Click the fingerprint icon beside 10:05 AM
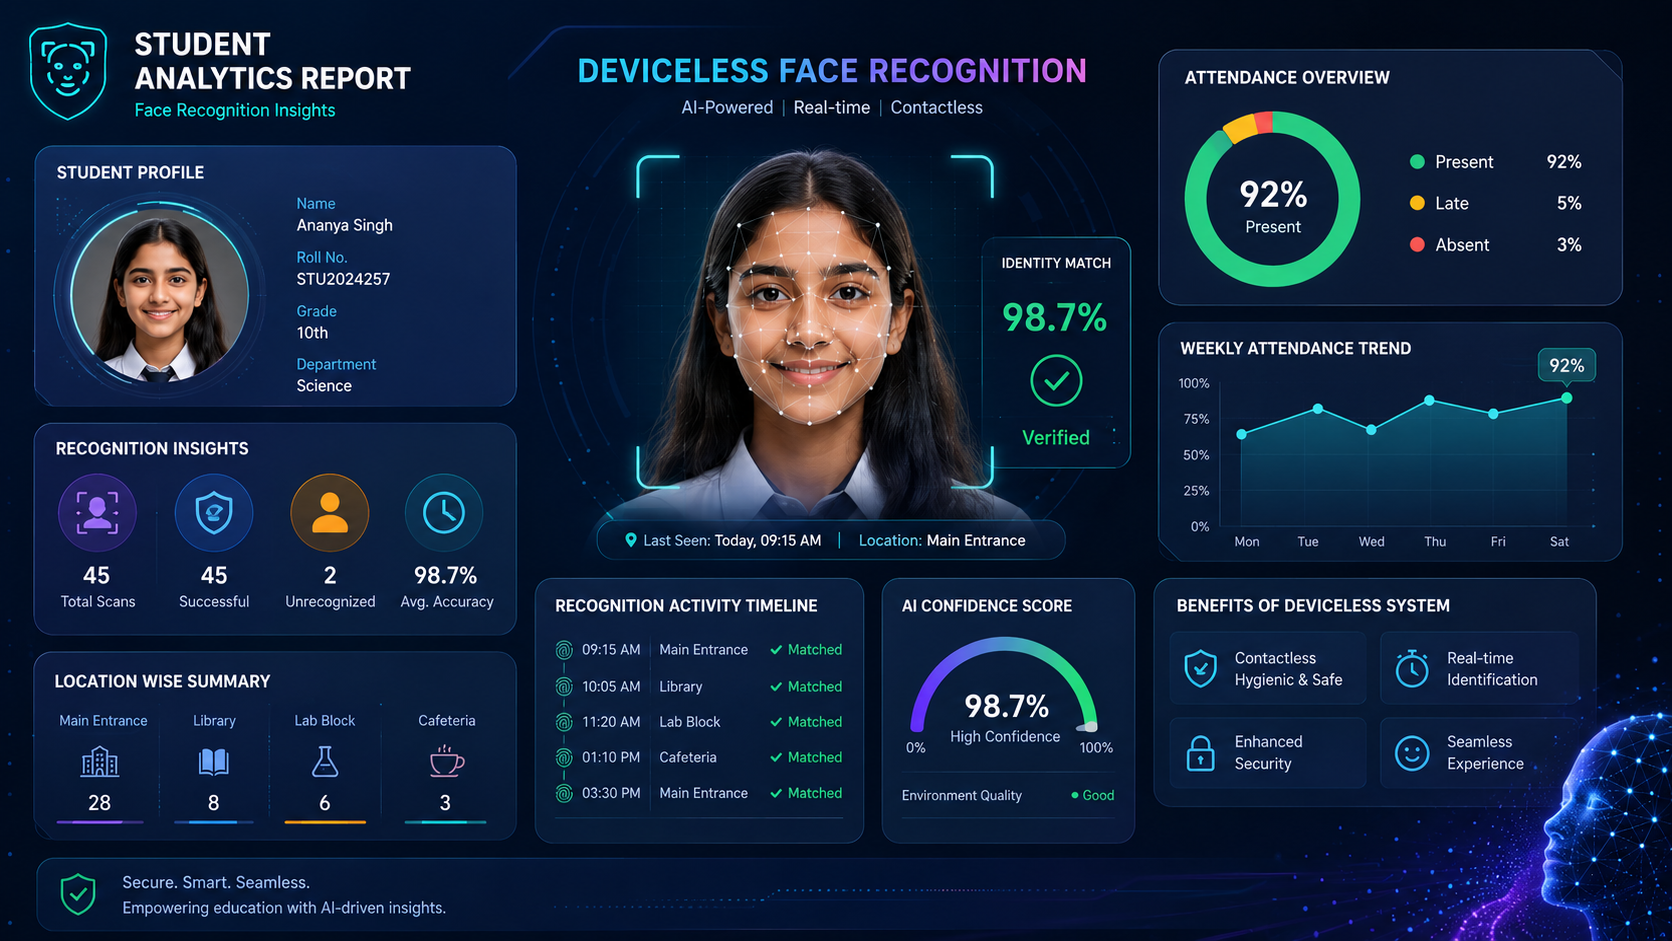 [564, 687]
